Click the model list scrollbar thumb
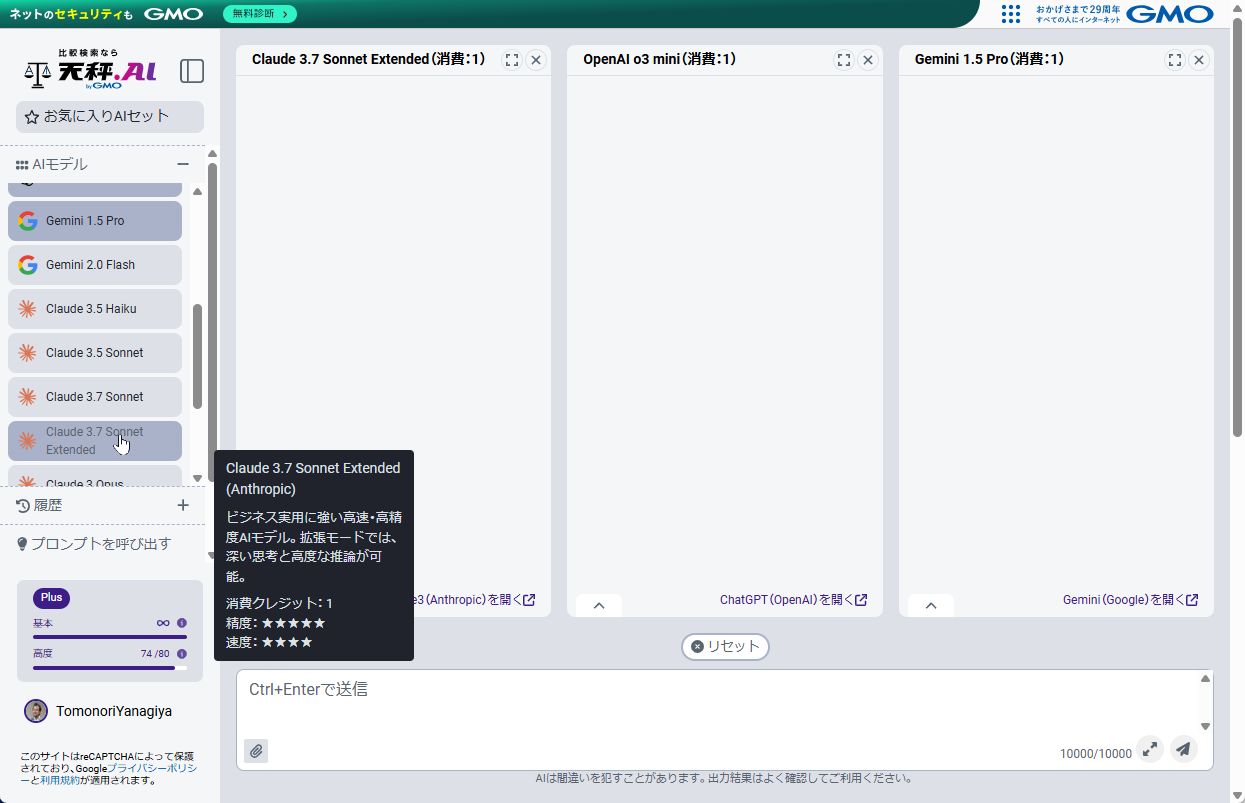 pyautogui.click(x=198, y=356)
